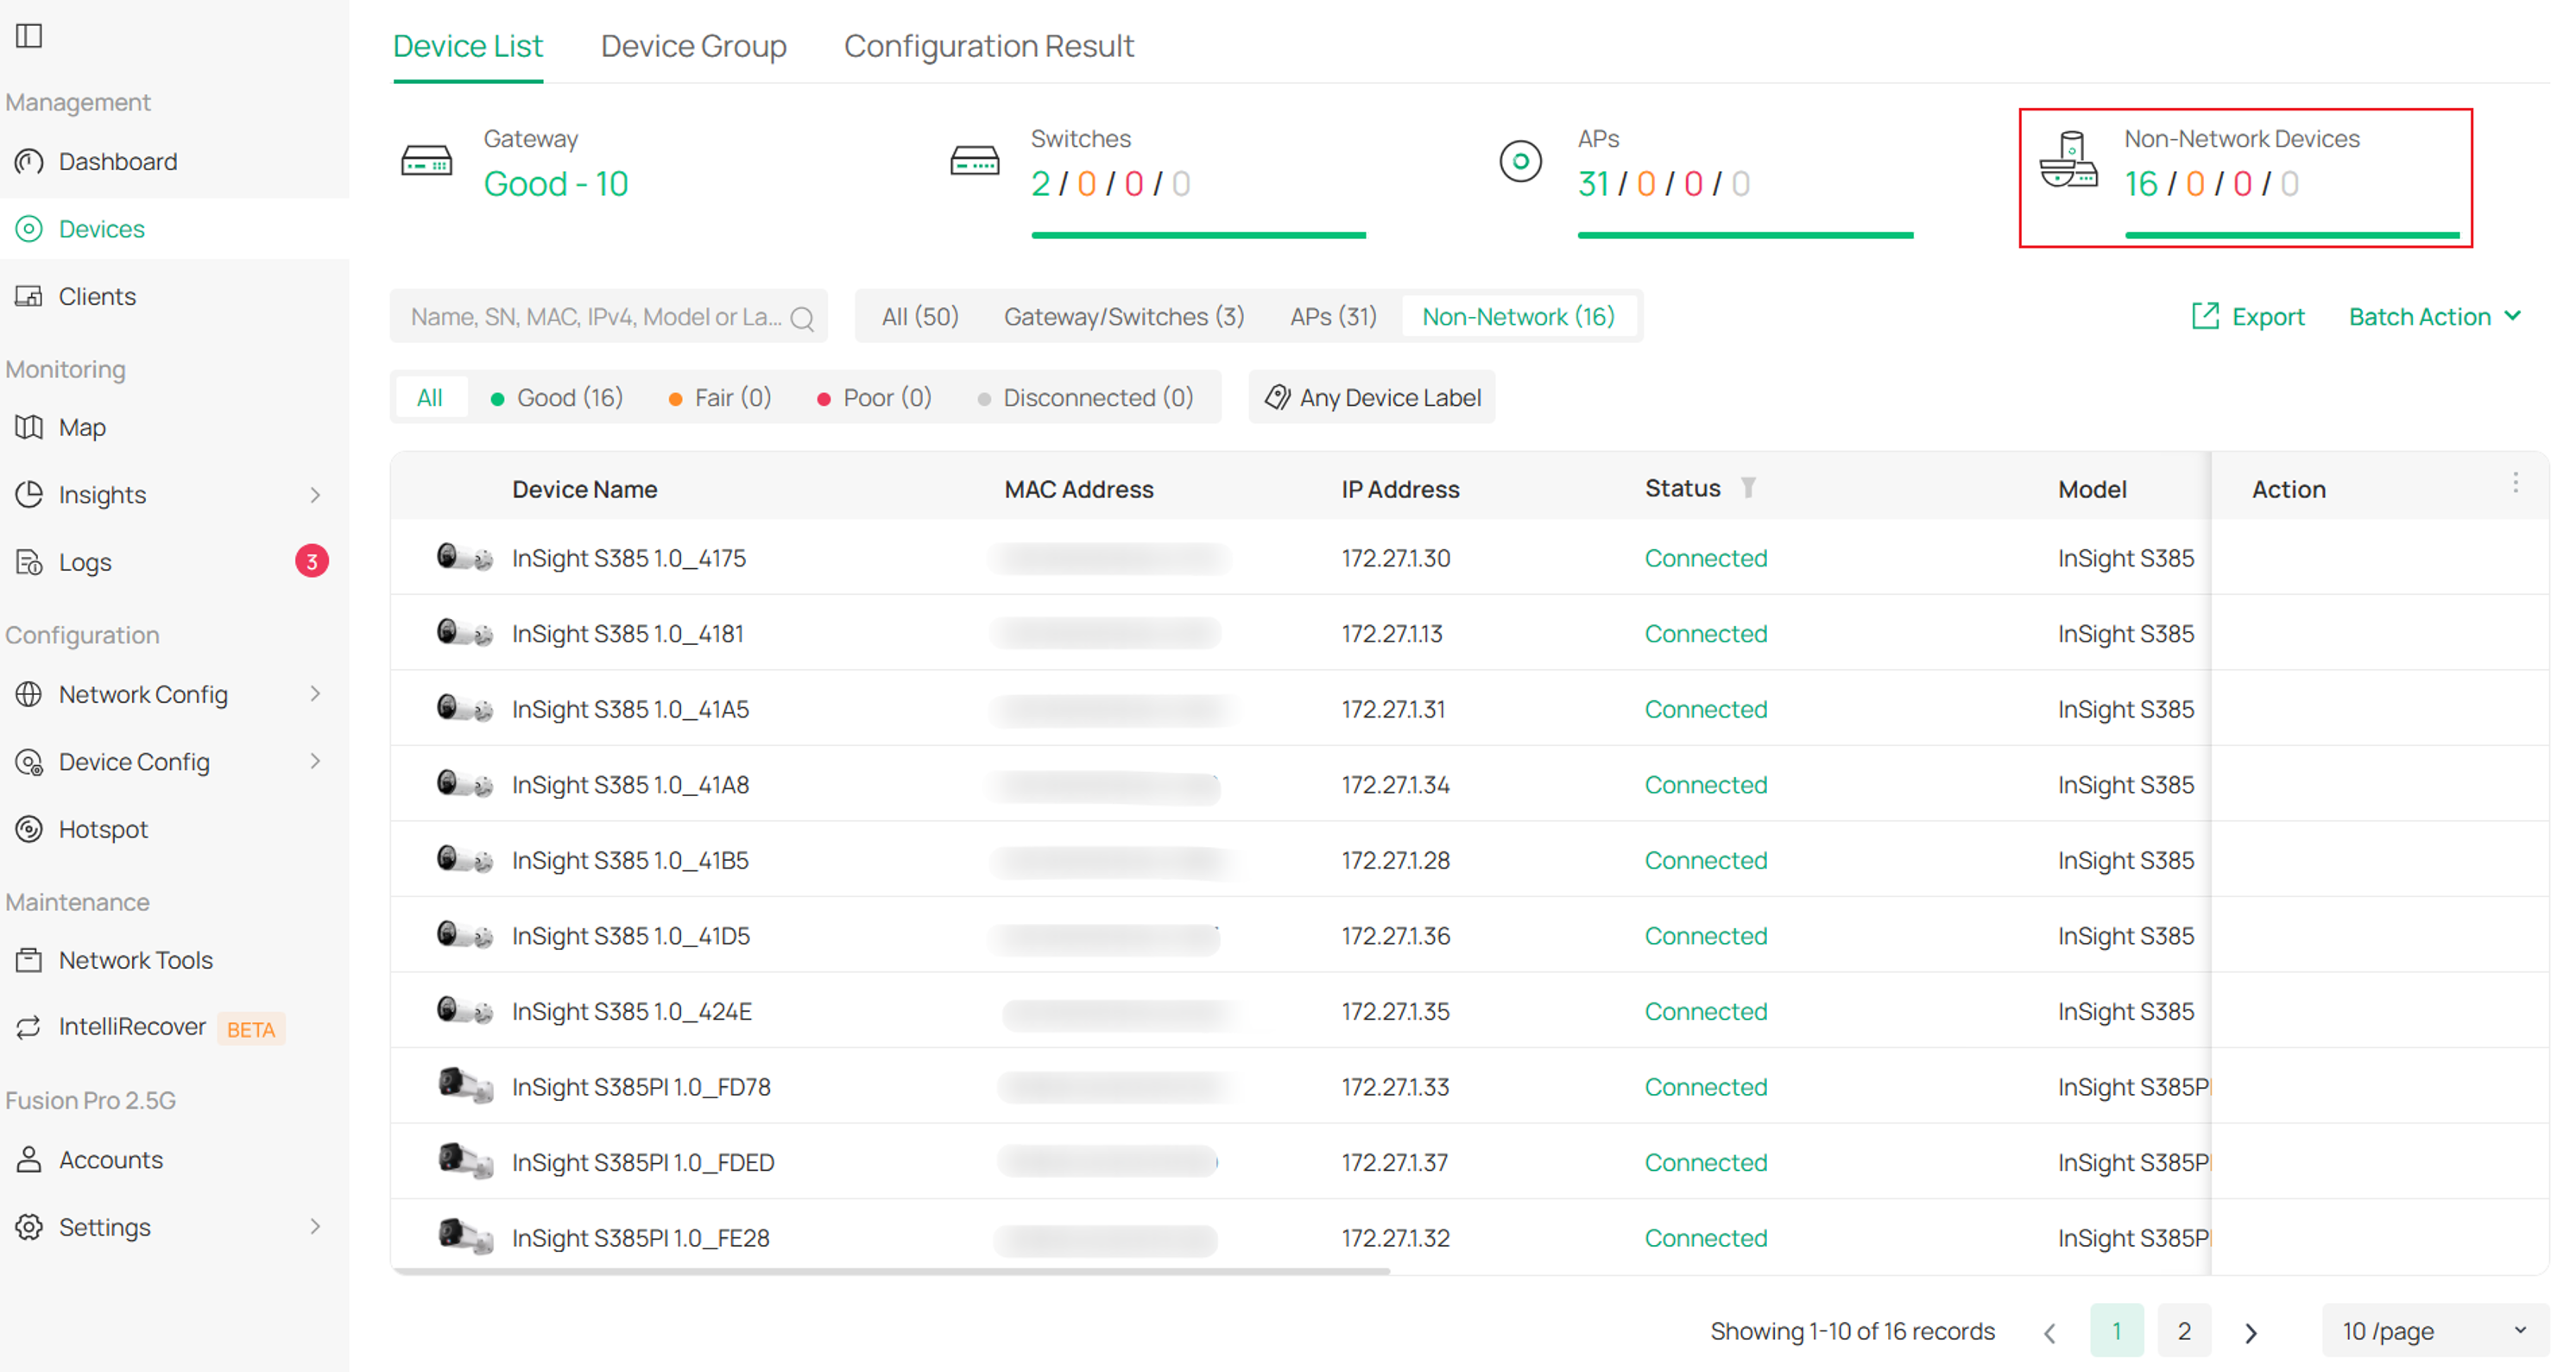Click the search magnifier icon
This screenshot has width=2576, height=1372.
tap(802, 318)
